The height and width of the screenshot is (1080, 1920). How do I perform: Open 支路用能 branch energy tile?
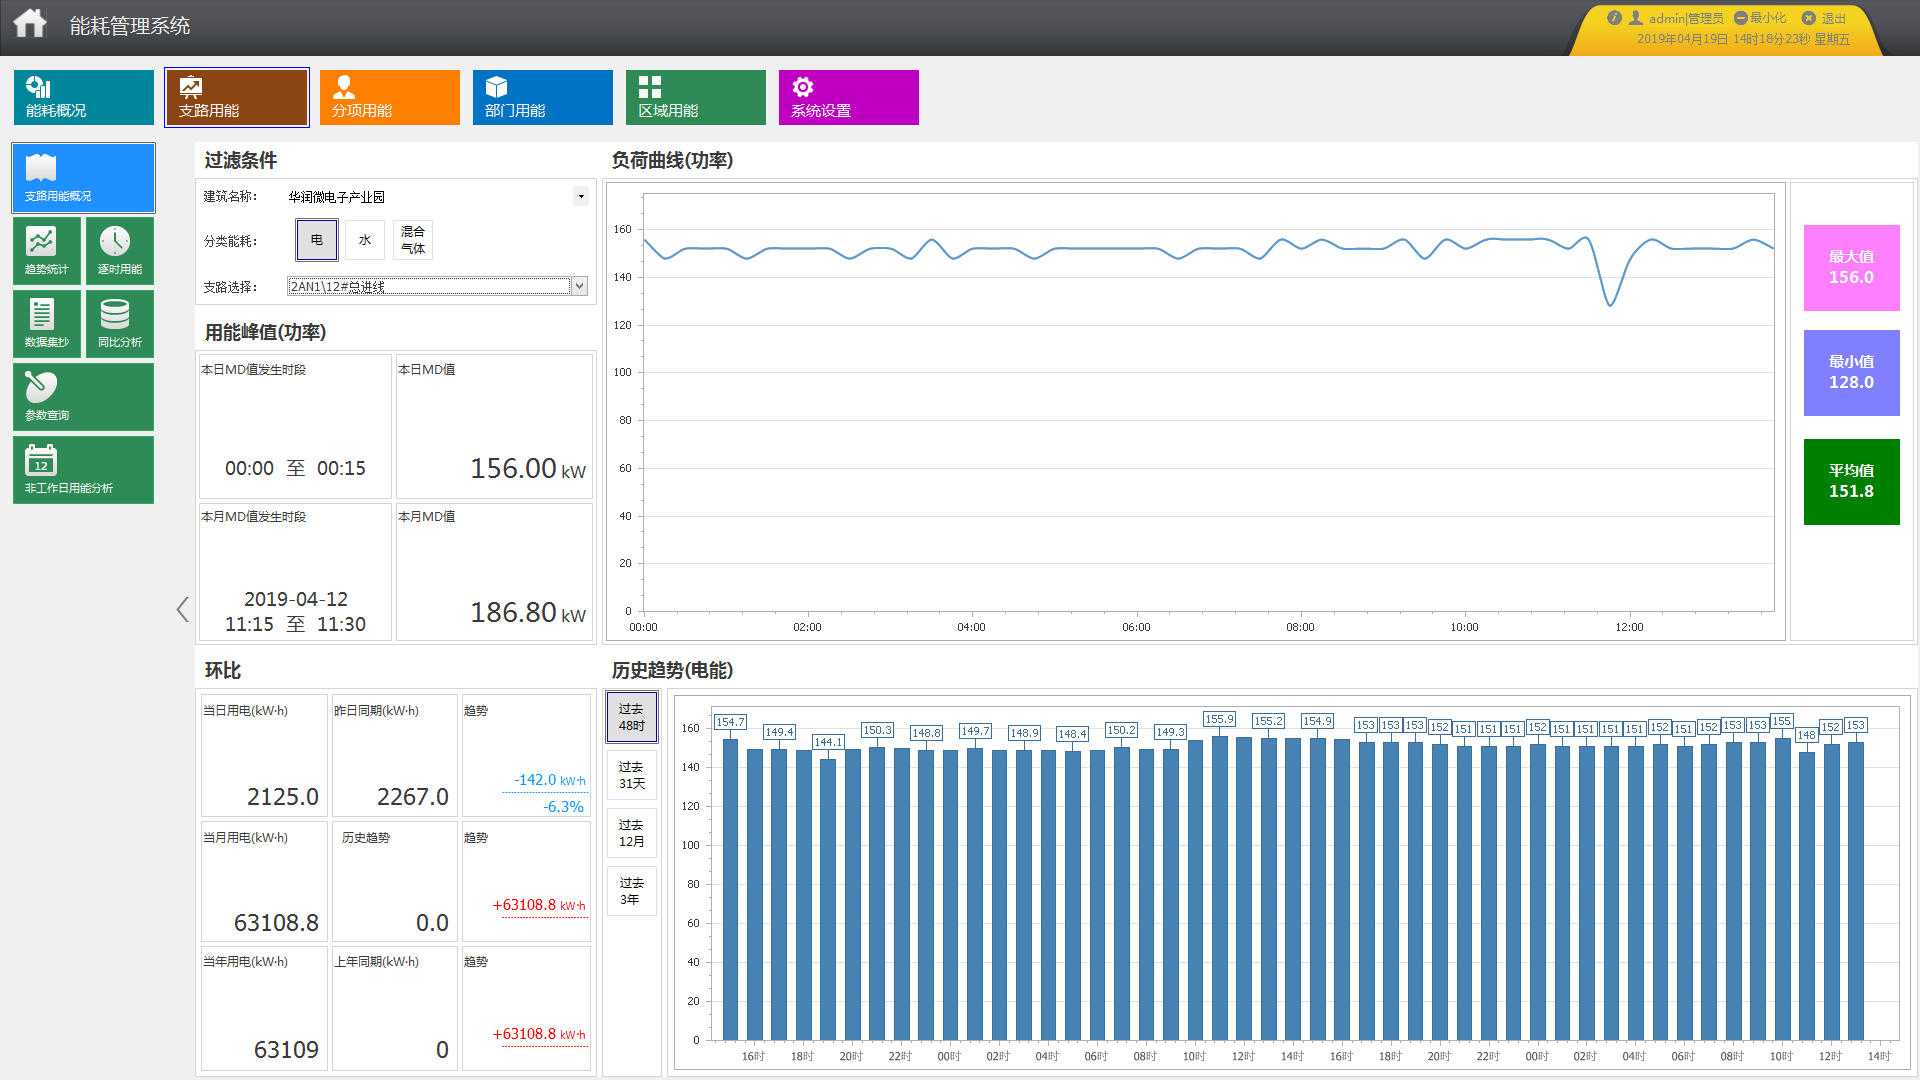pos(237,97)
